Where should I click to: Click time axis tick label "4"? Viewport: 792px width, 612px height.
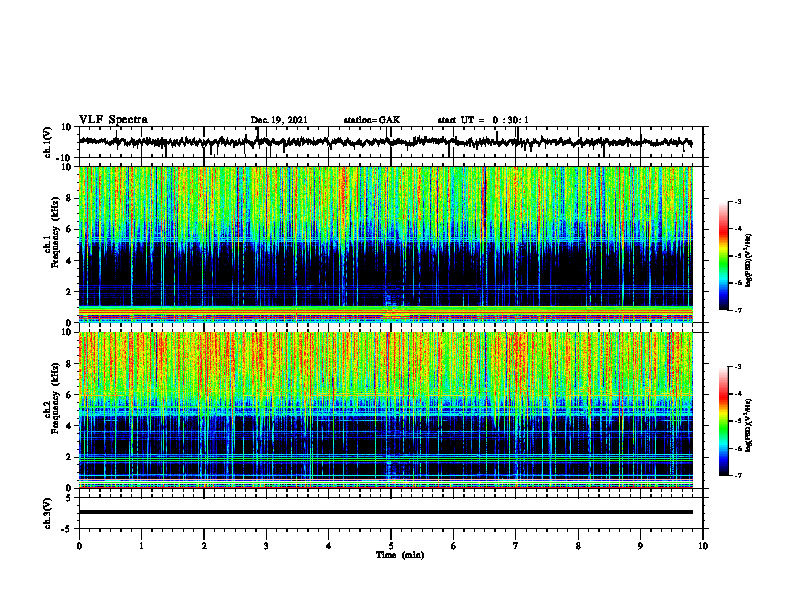tap(329, 546)
